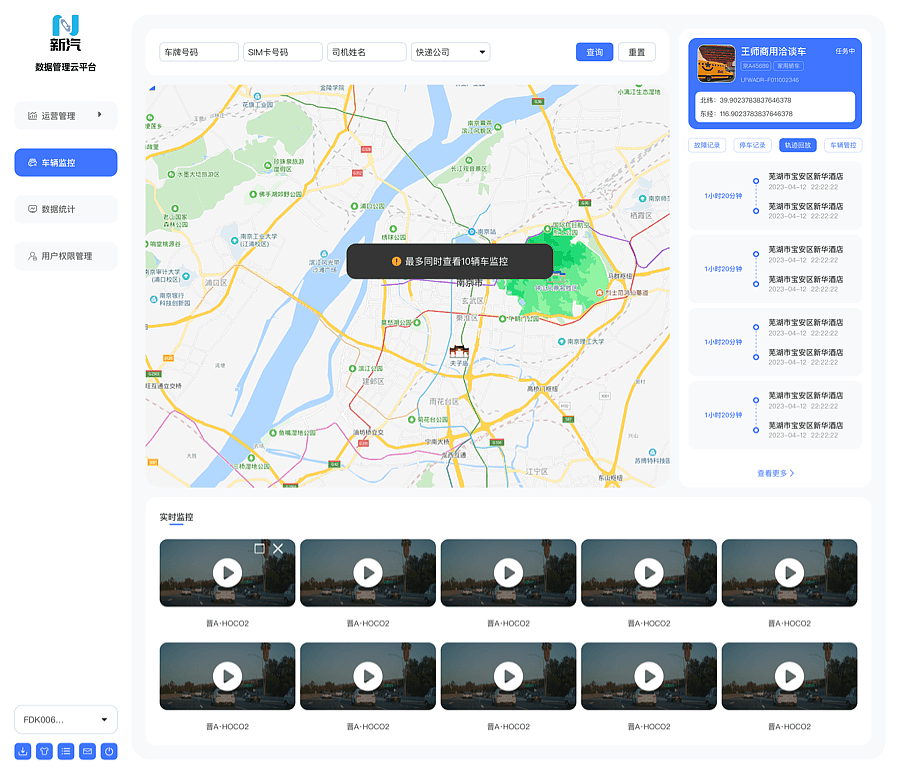The height and width of the screenshot is (775, 900).
Task: Click the 南京工业大学 map marker
Action: 234,241
